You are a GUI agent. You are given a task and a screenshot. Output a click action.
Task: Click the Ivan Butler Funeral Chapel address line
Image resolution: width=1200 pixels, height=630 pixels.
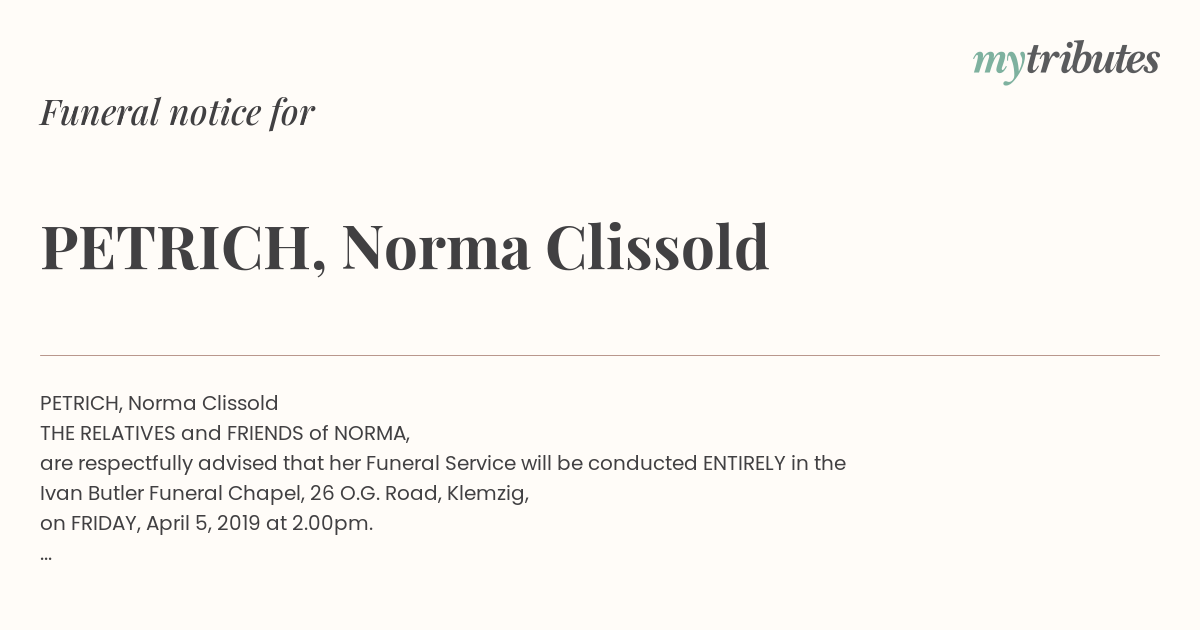(x=284, y=493)
